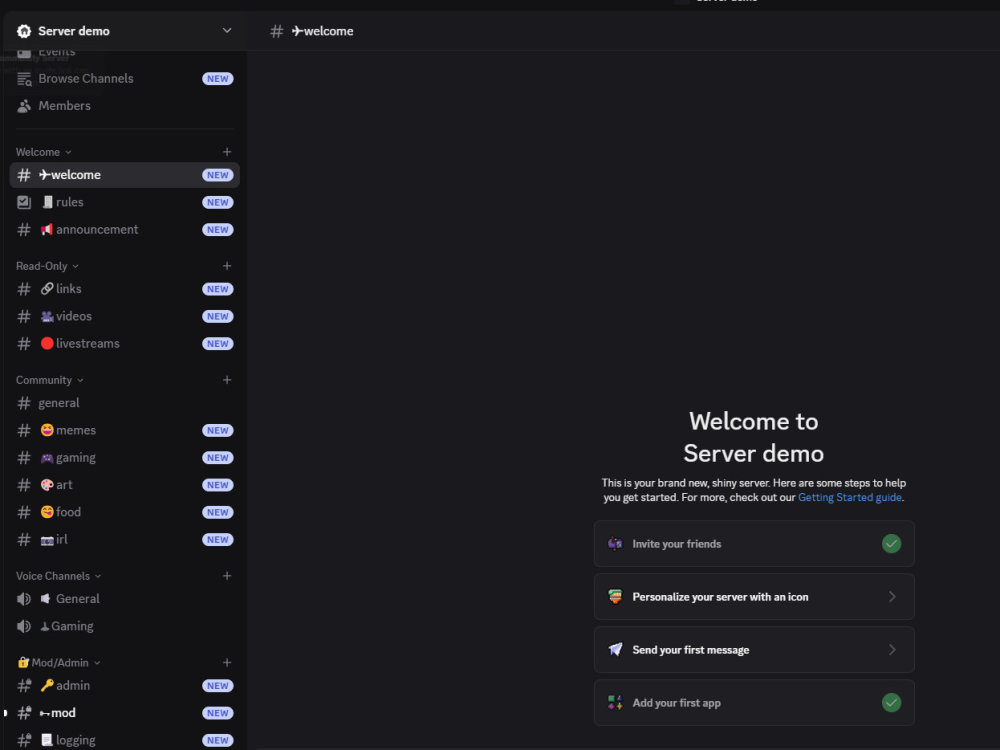Open the art channel
Viewport: 1000px width, 750px height.
[x=124, y=485]
